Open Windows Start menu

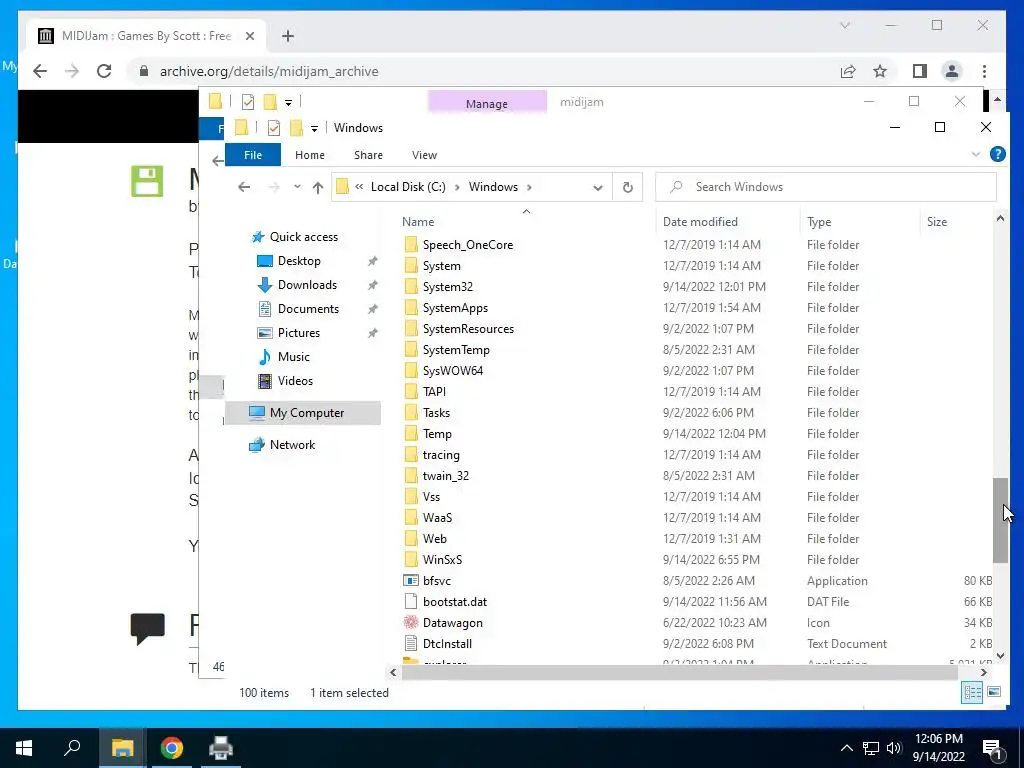click(x=24, y=748)
